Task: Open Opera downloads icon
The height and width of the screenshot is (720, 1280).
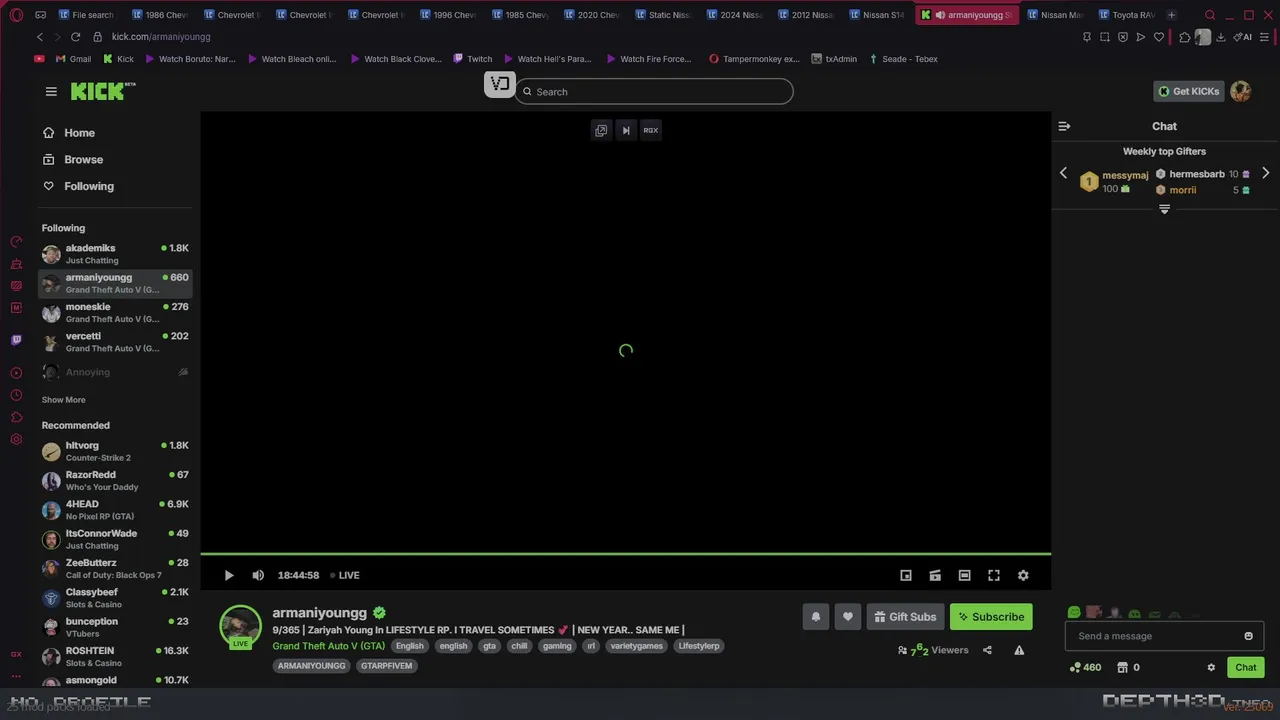Action: pyautogui.click(x=1220, y=37)
